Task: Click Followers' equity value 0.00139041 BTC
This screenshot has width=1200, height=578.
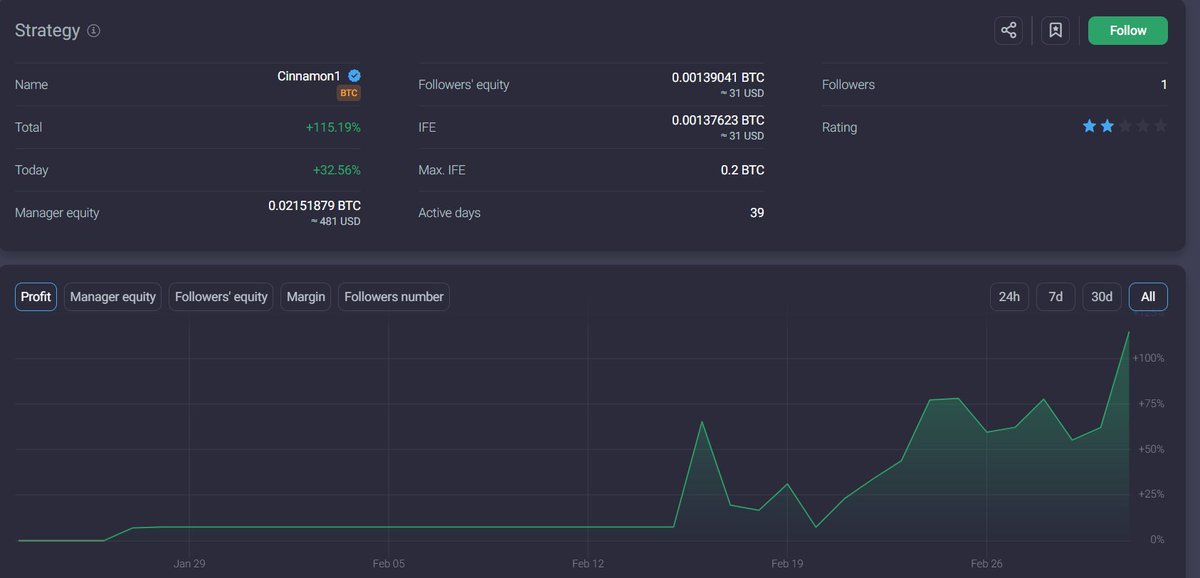Action: [x=718, y=77]
